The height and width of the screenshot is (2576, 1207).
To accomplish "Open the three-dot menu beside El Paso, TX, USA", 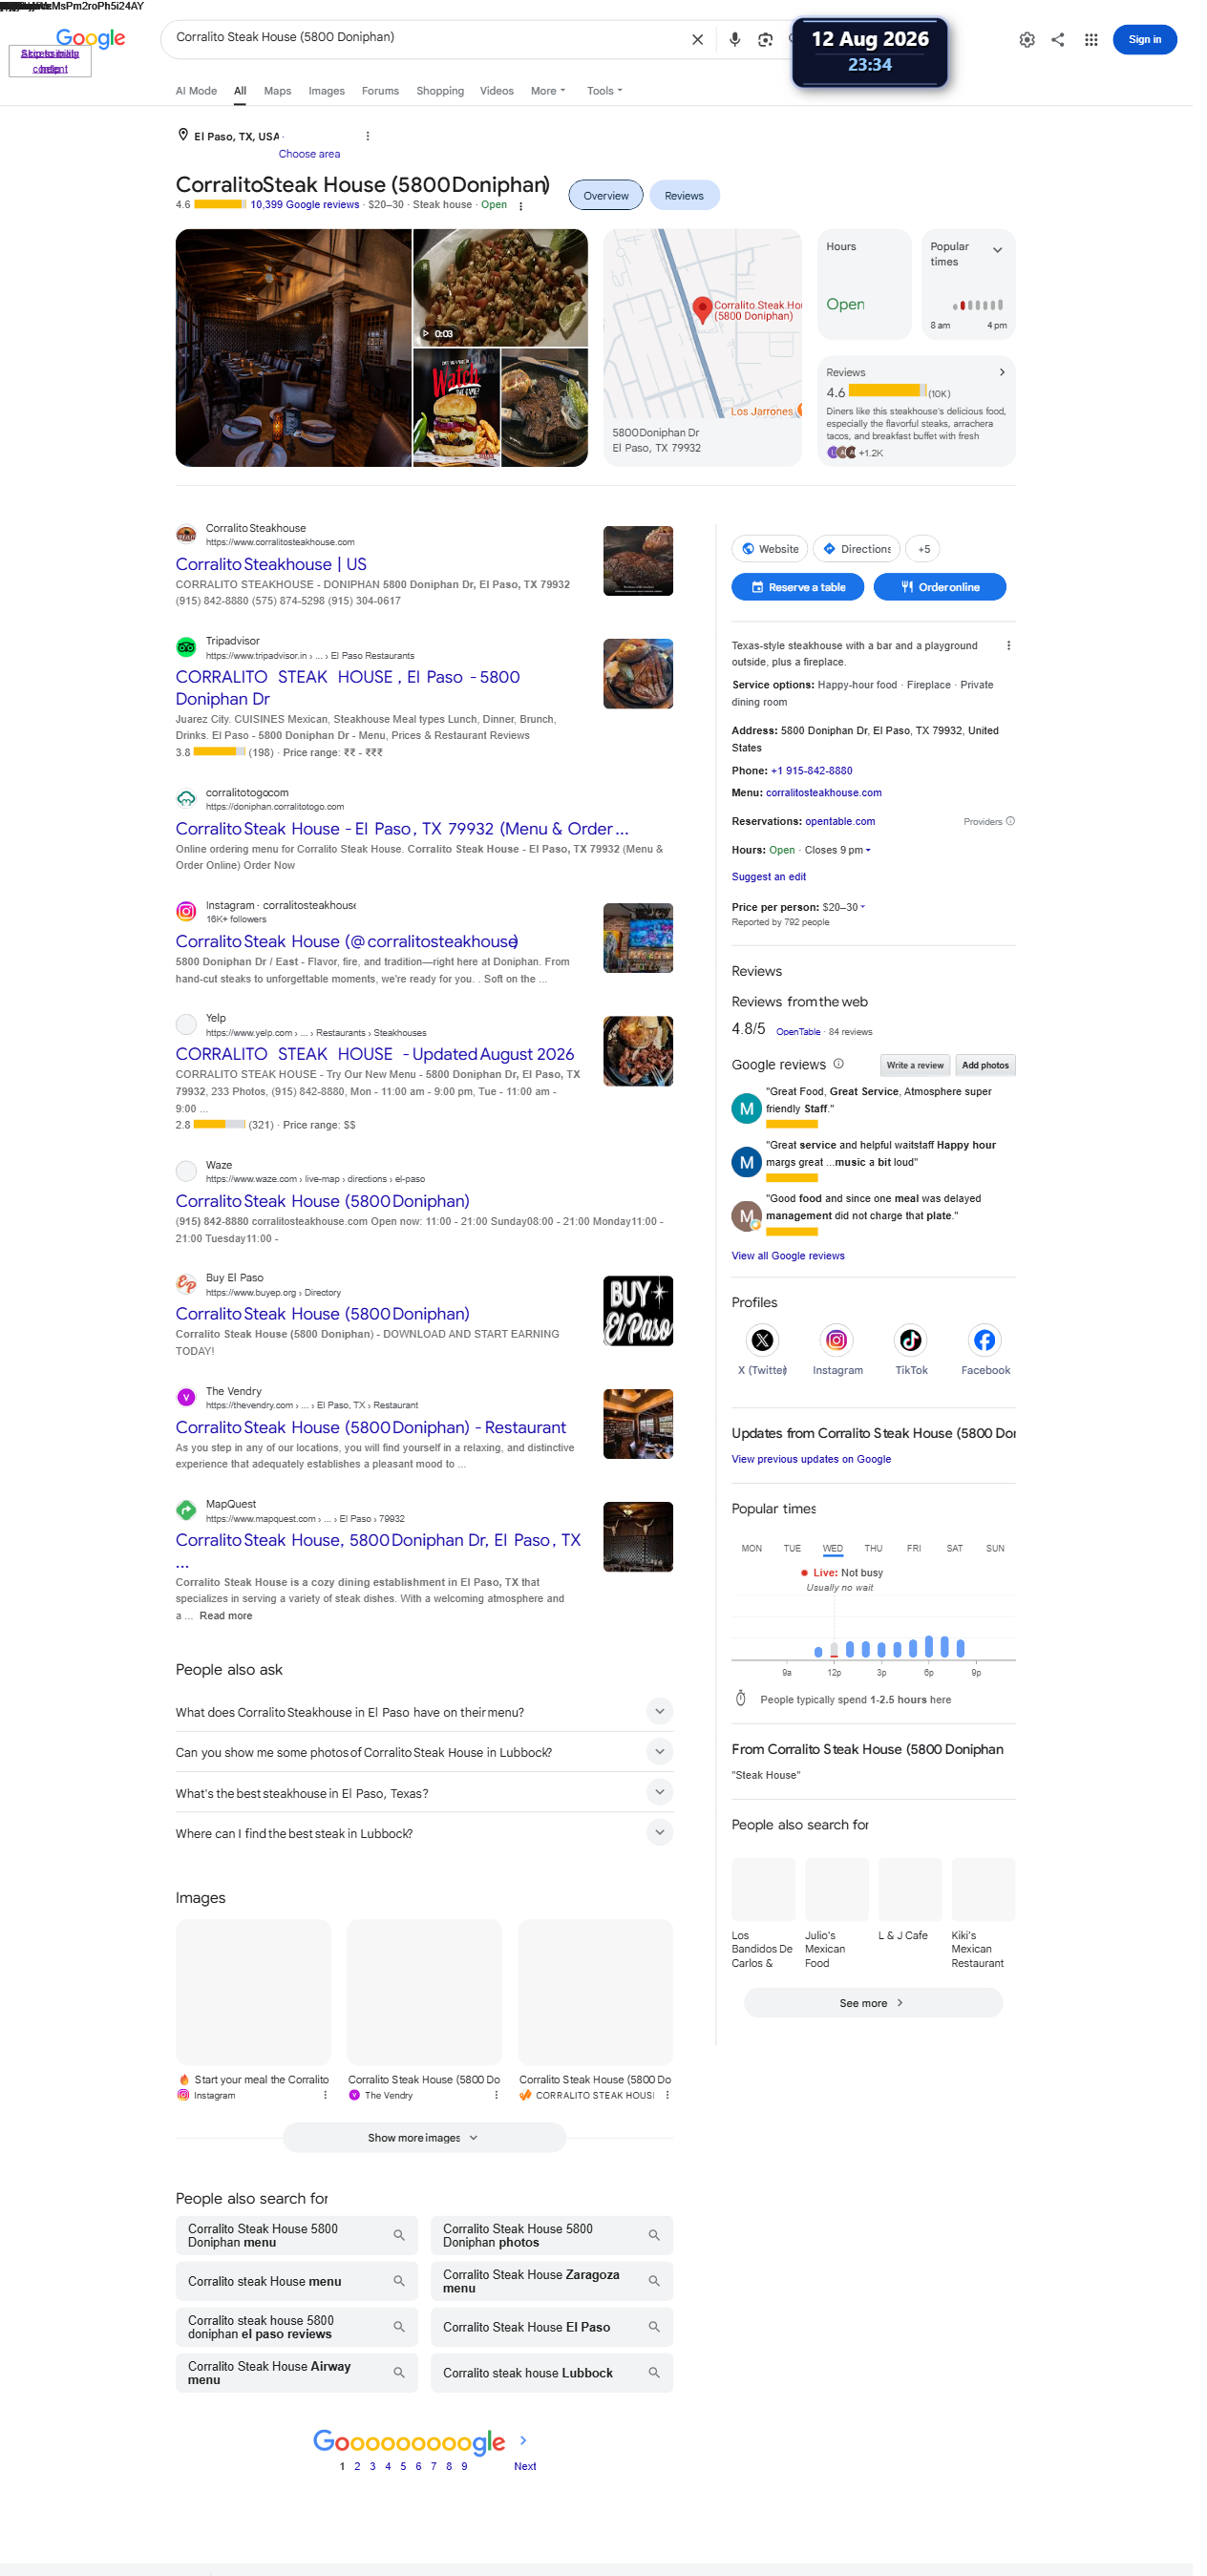I will [367, 136].
